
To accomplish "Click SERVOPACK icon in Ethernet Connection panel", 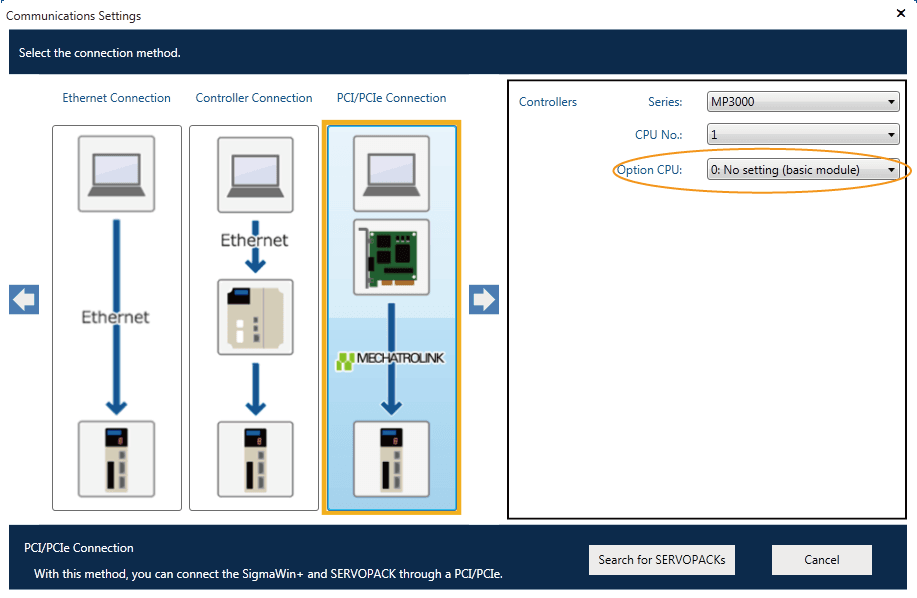I will click(x=116, y=459).
